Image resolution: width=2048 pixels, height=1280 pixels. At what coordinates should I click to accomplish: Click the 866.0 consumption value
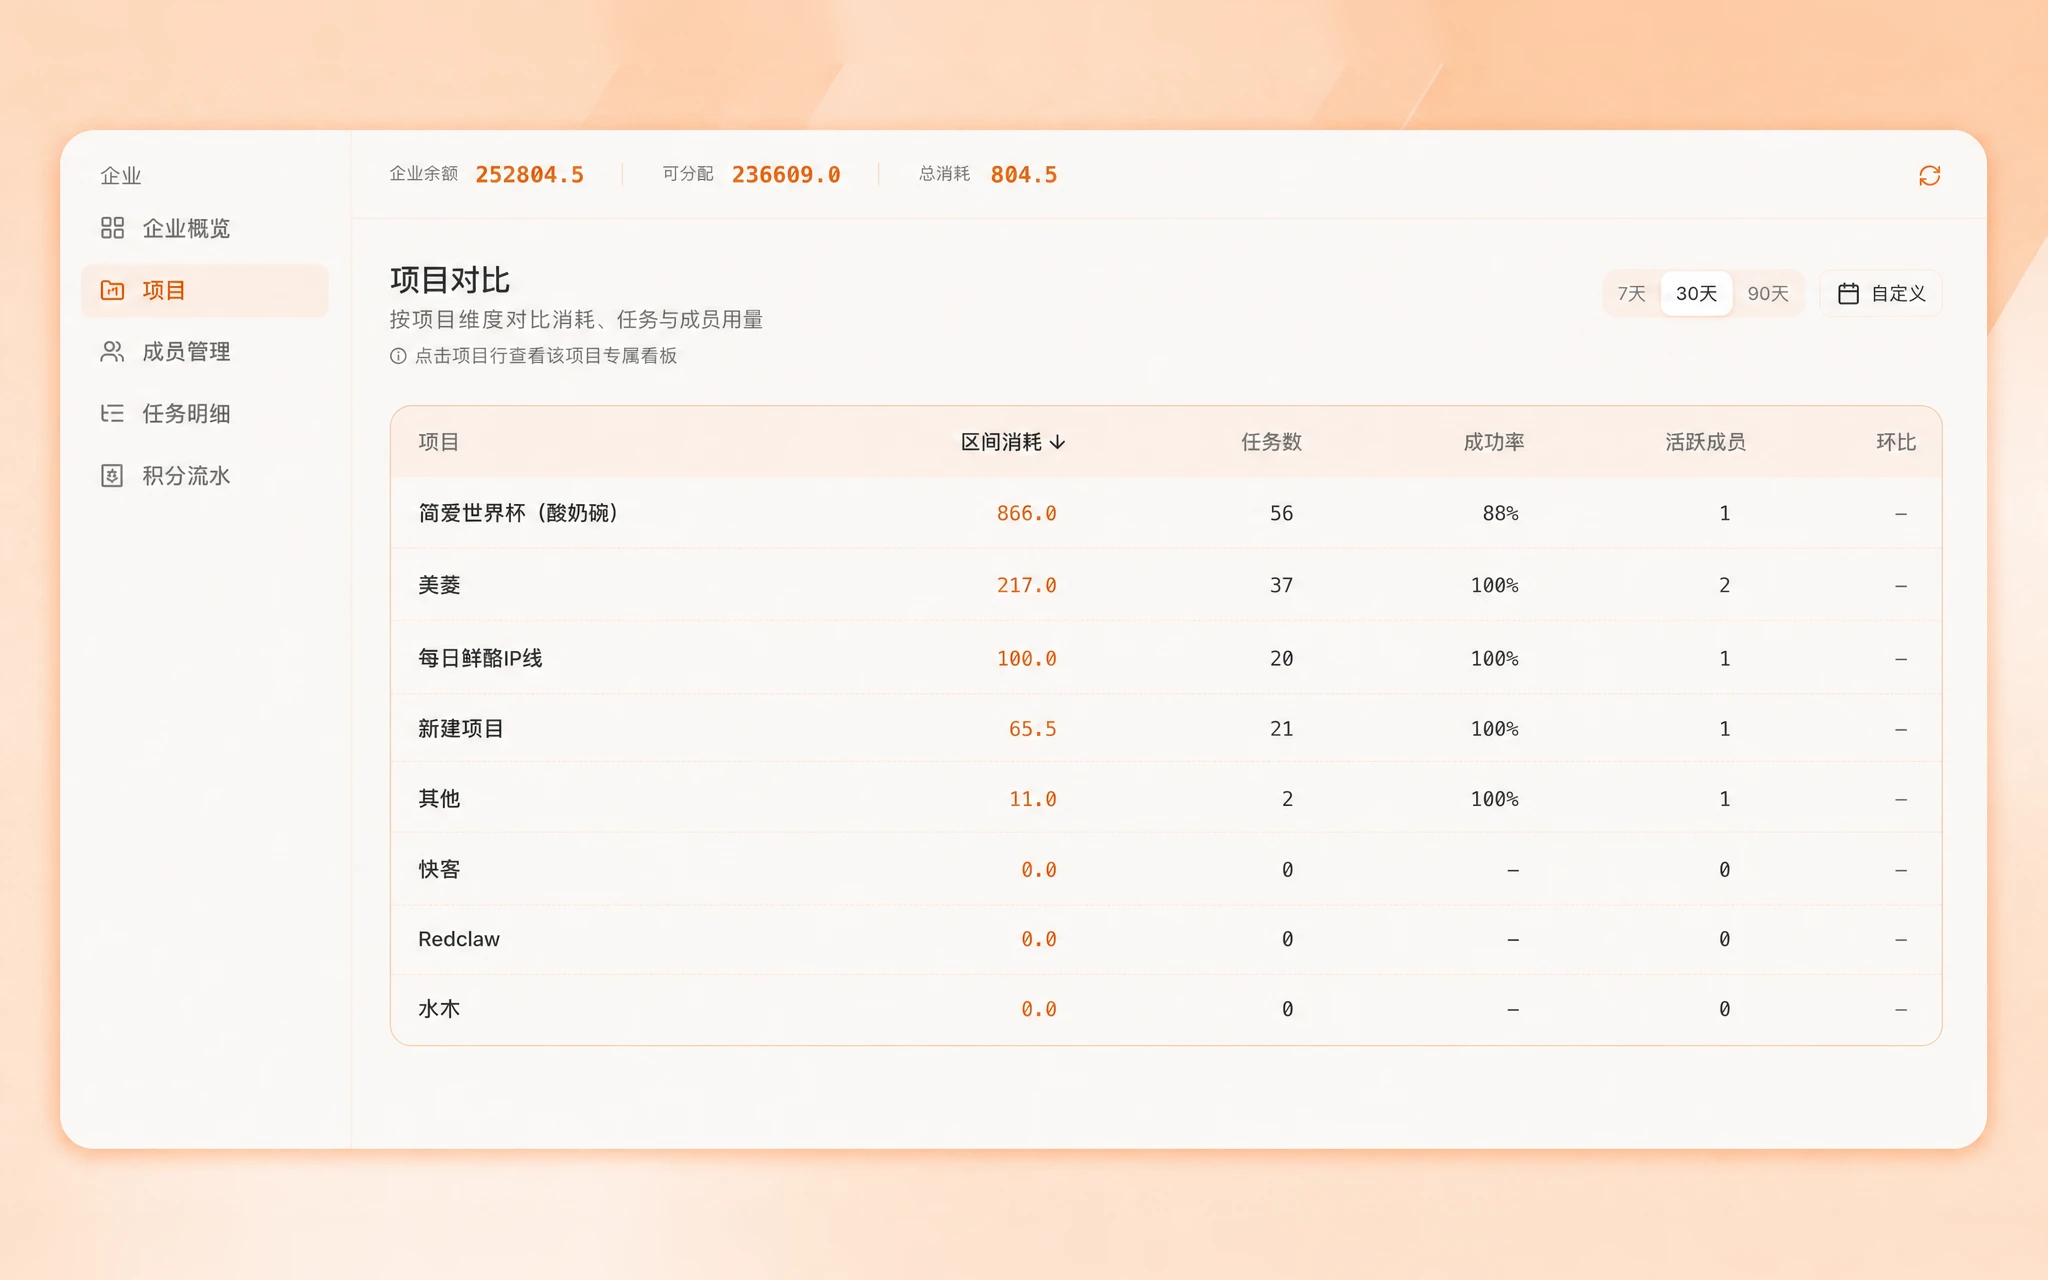point(1026,513)
